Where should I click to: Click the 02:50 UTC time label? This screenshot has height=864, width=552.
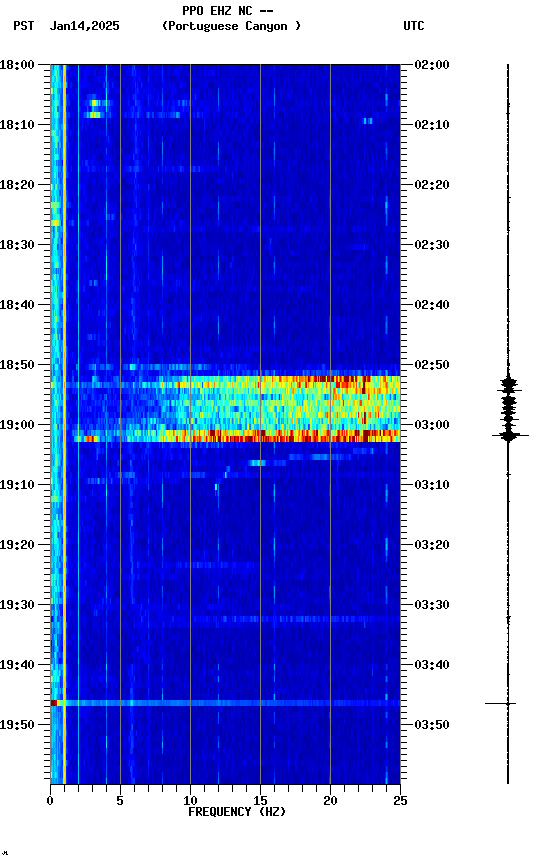coord(432,365)
